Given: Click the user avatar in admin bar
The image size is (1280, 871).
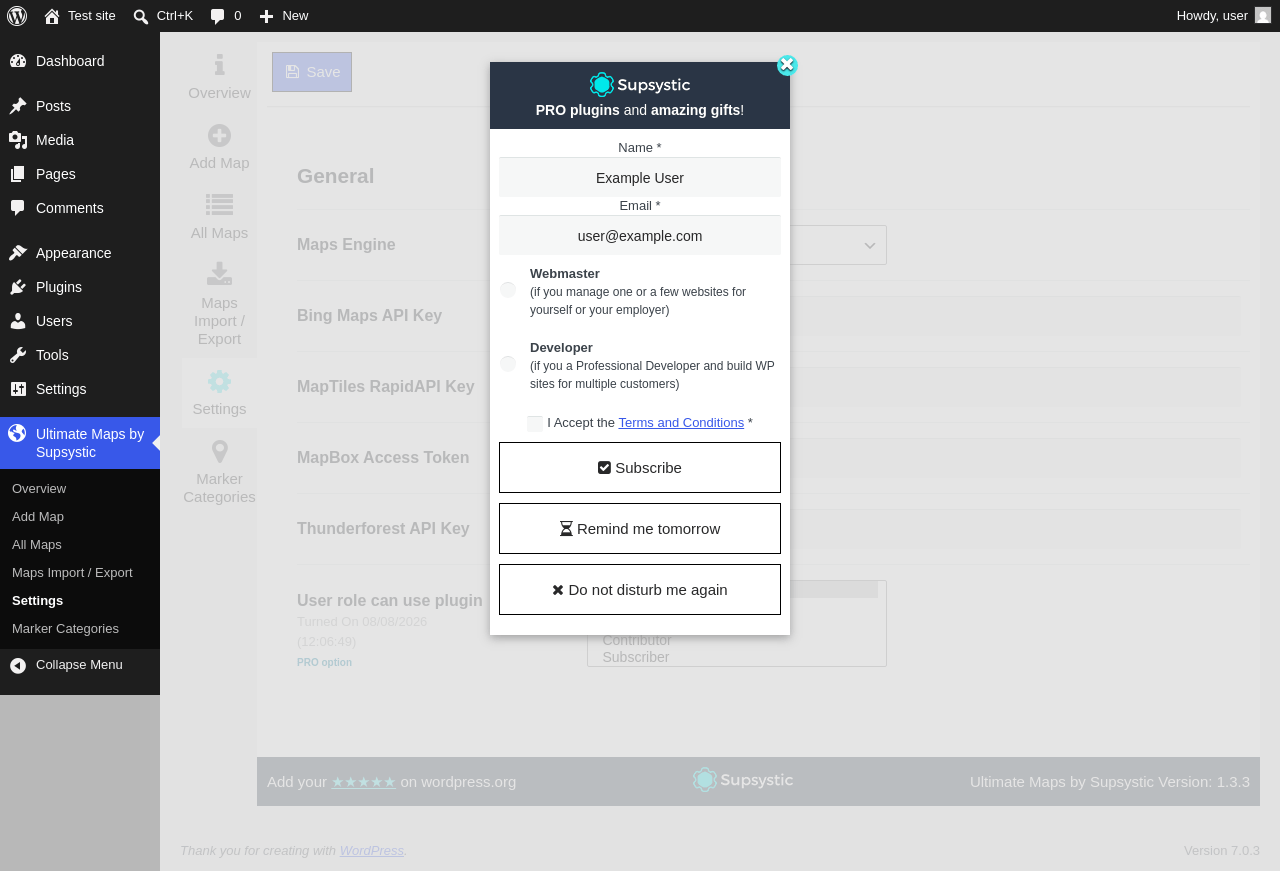Looking at the screenshot, I should (1263, 15).
